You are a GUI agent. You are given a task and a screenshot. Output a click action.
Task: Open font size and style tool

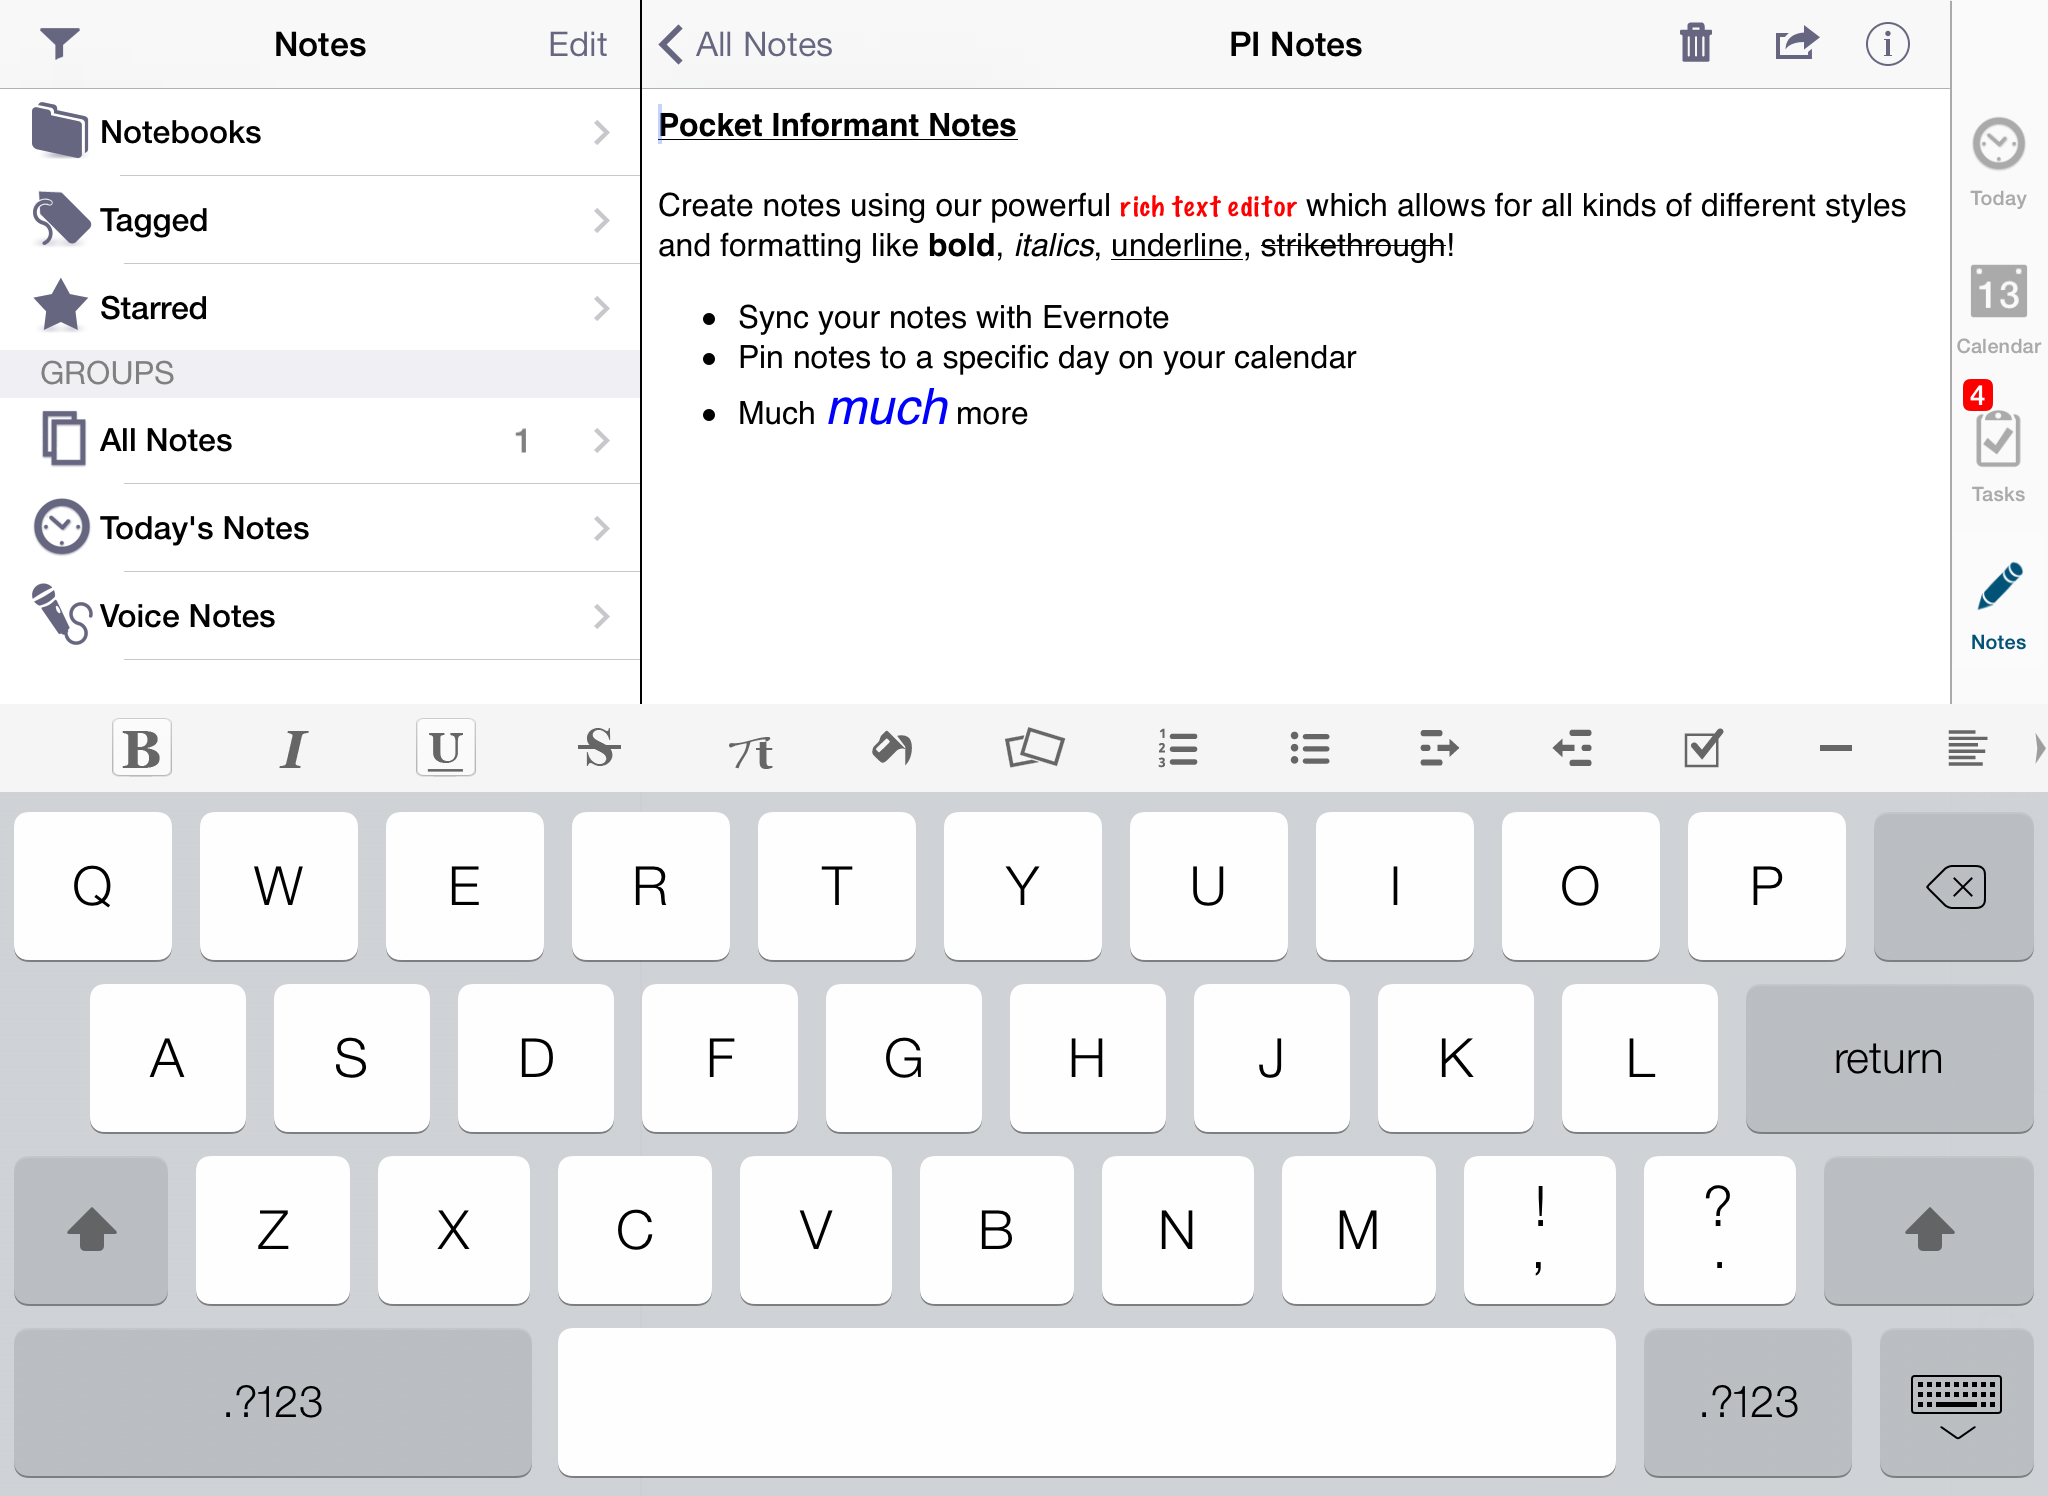tap(750, 750)
